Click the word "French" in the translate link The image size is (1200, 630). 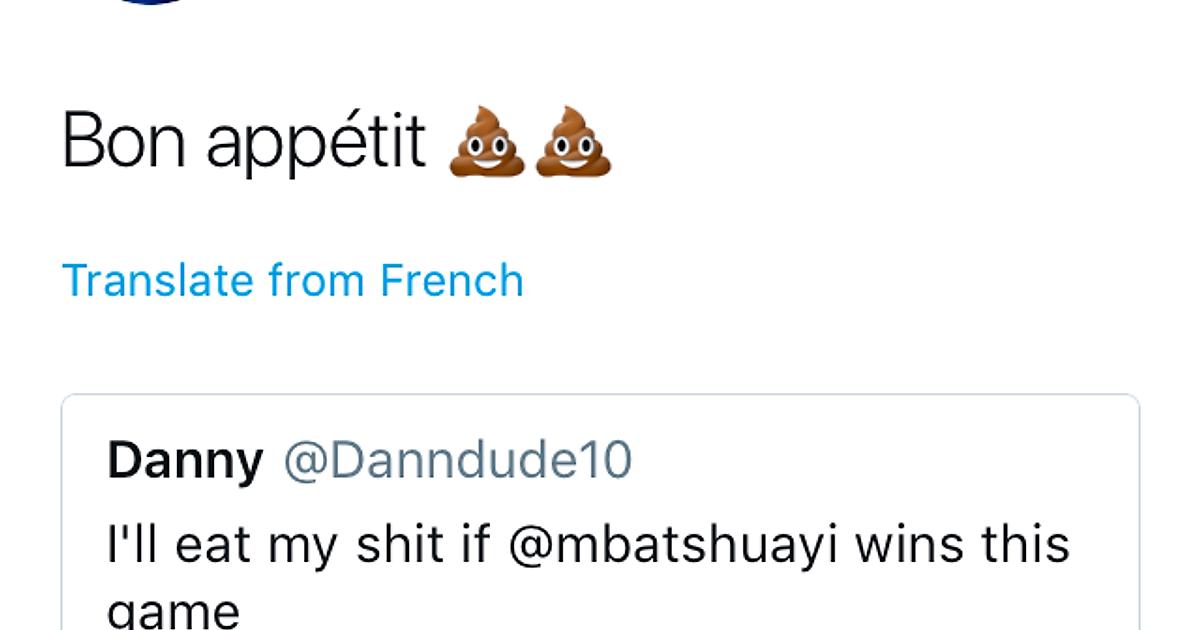452,280
